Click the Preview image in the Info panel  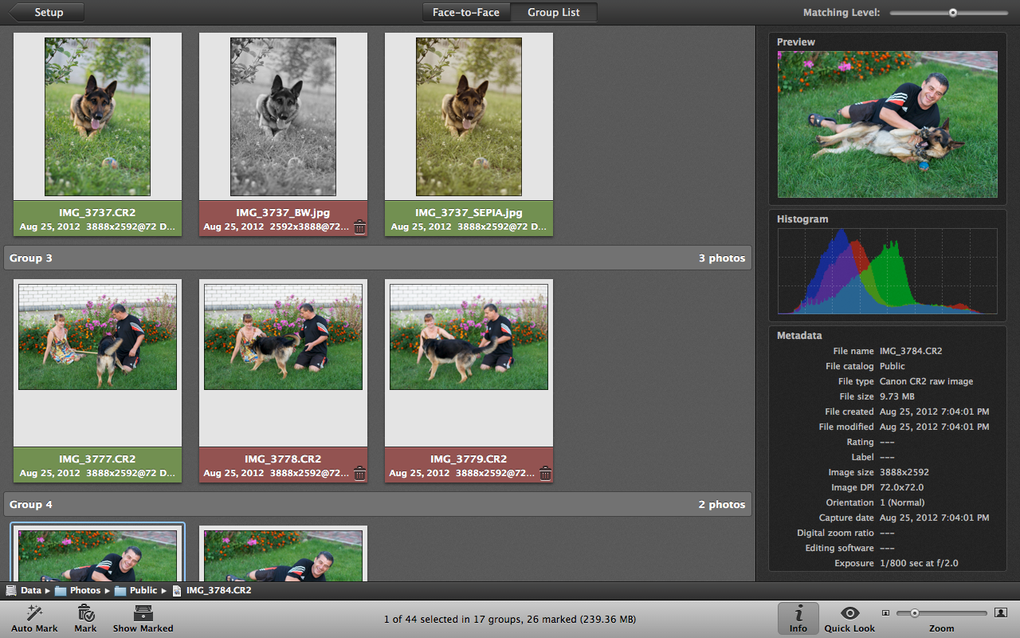[x=887, y=124]
